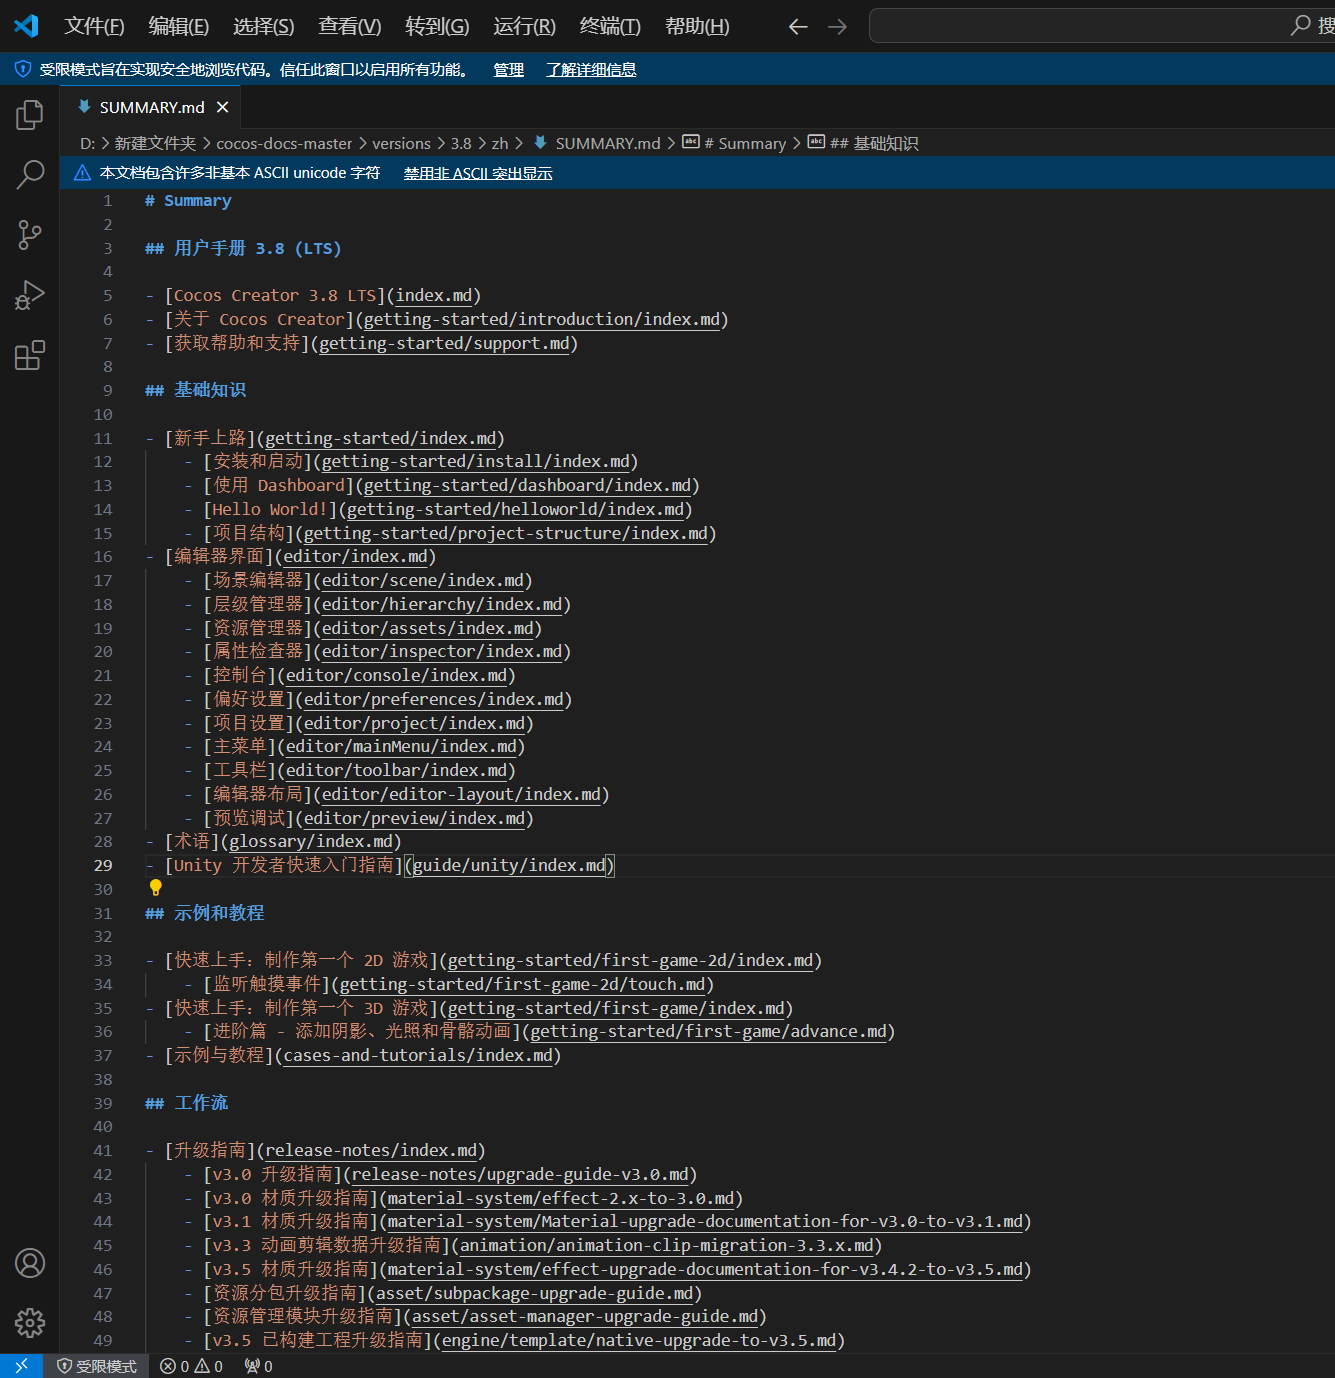Click the # Summary heading on line 1
1335x1378 pixels.
pyautogui.click(x=188, y=201)
